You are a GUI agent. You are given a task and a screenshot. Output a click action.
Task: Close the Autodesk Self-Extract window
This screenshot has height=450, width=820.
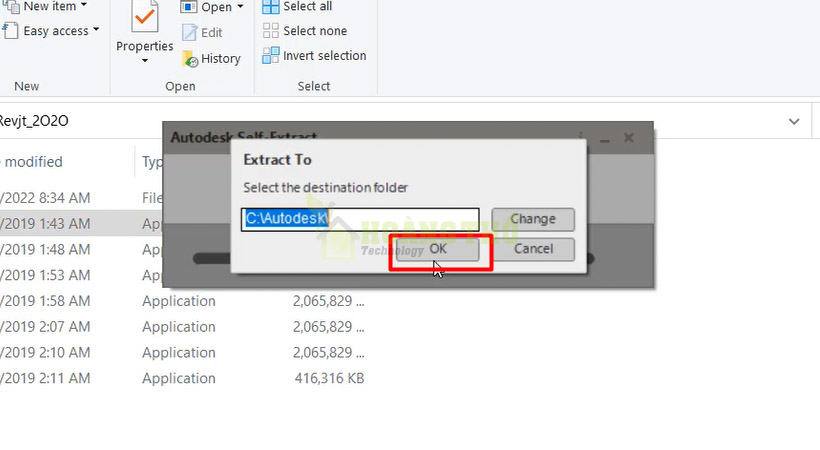(x=629, y=138)
